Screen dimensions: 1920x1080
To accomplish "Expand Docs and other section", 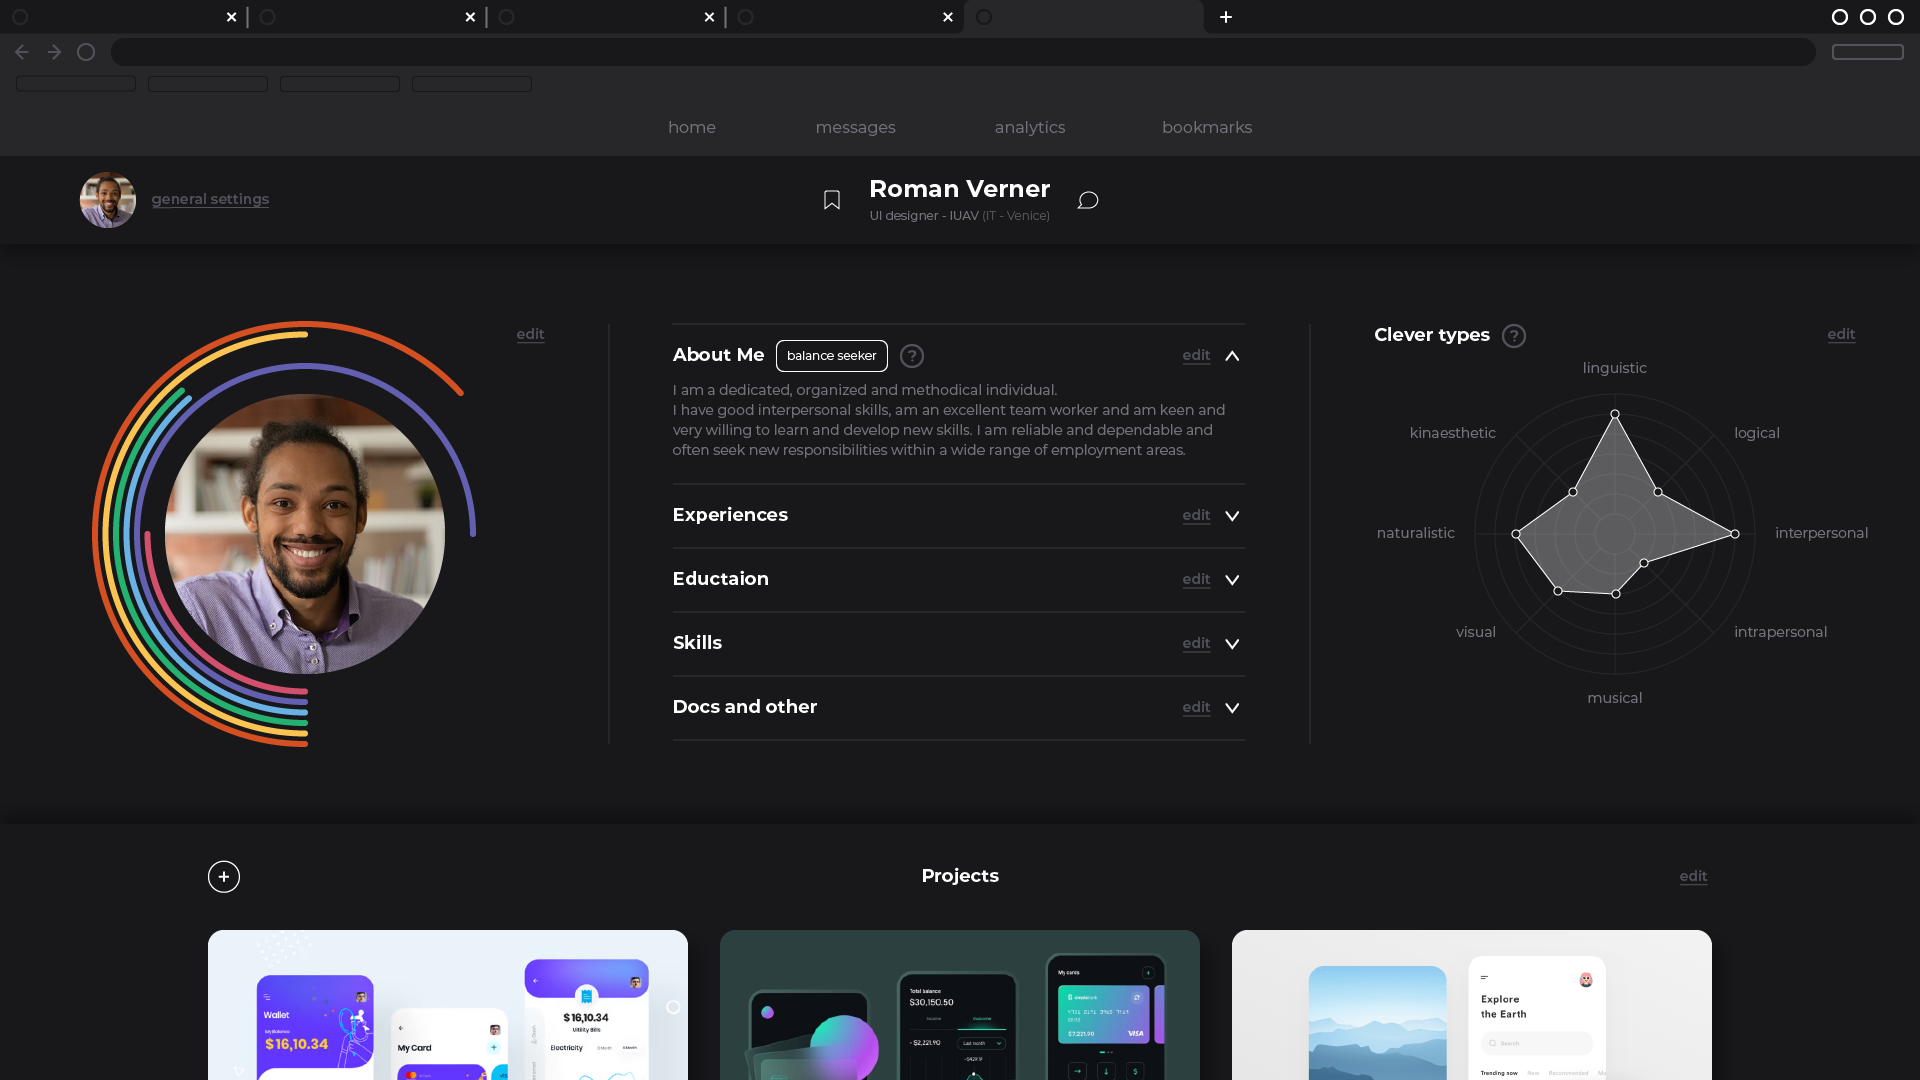I will 1232,708.
